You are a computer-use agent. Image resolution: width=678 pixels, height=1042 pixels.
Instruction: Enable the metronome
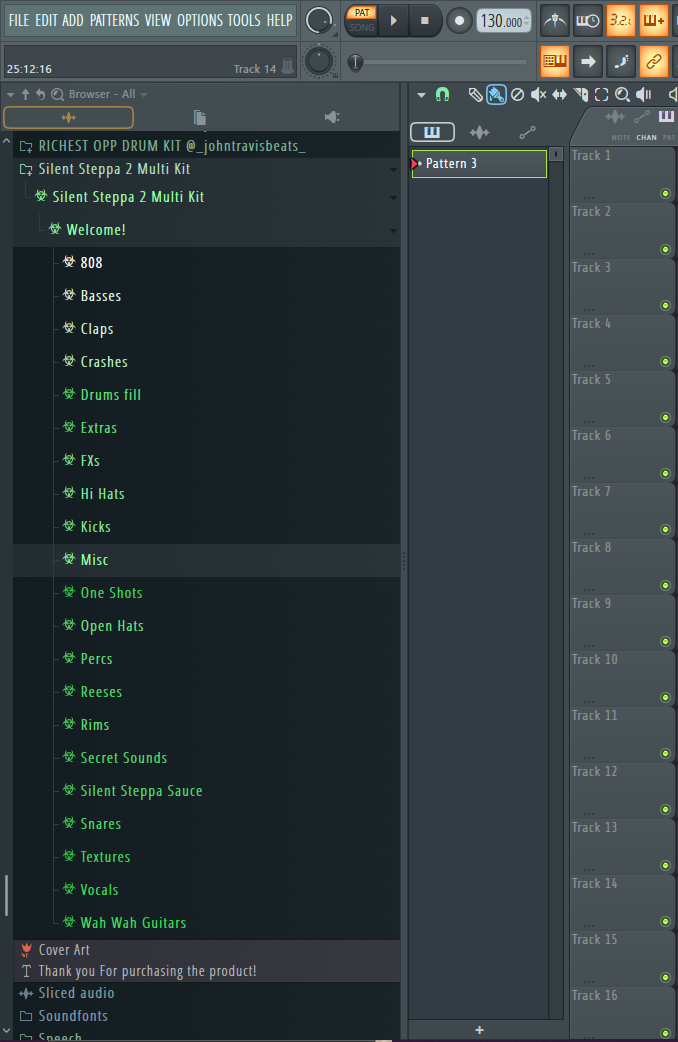click(x=555, y=20)
